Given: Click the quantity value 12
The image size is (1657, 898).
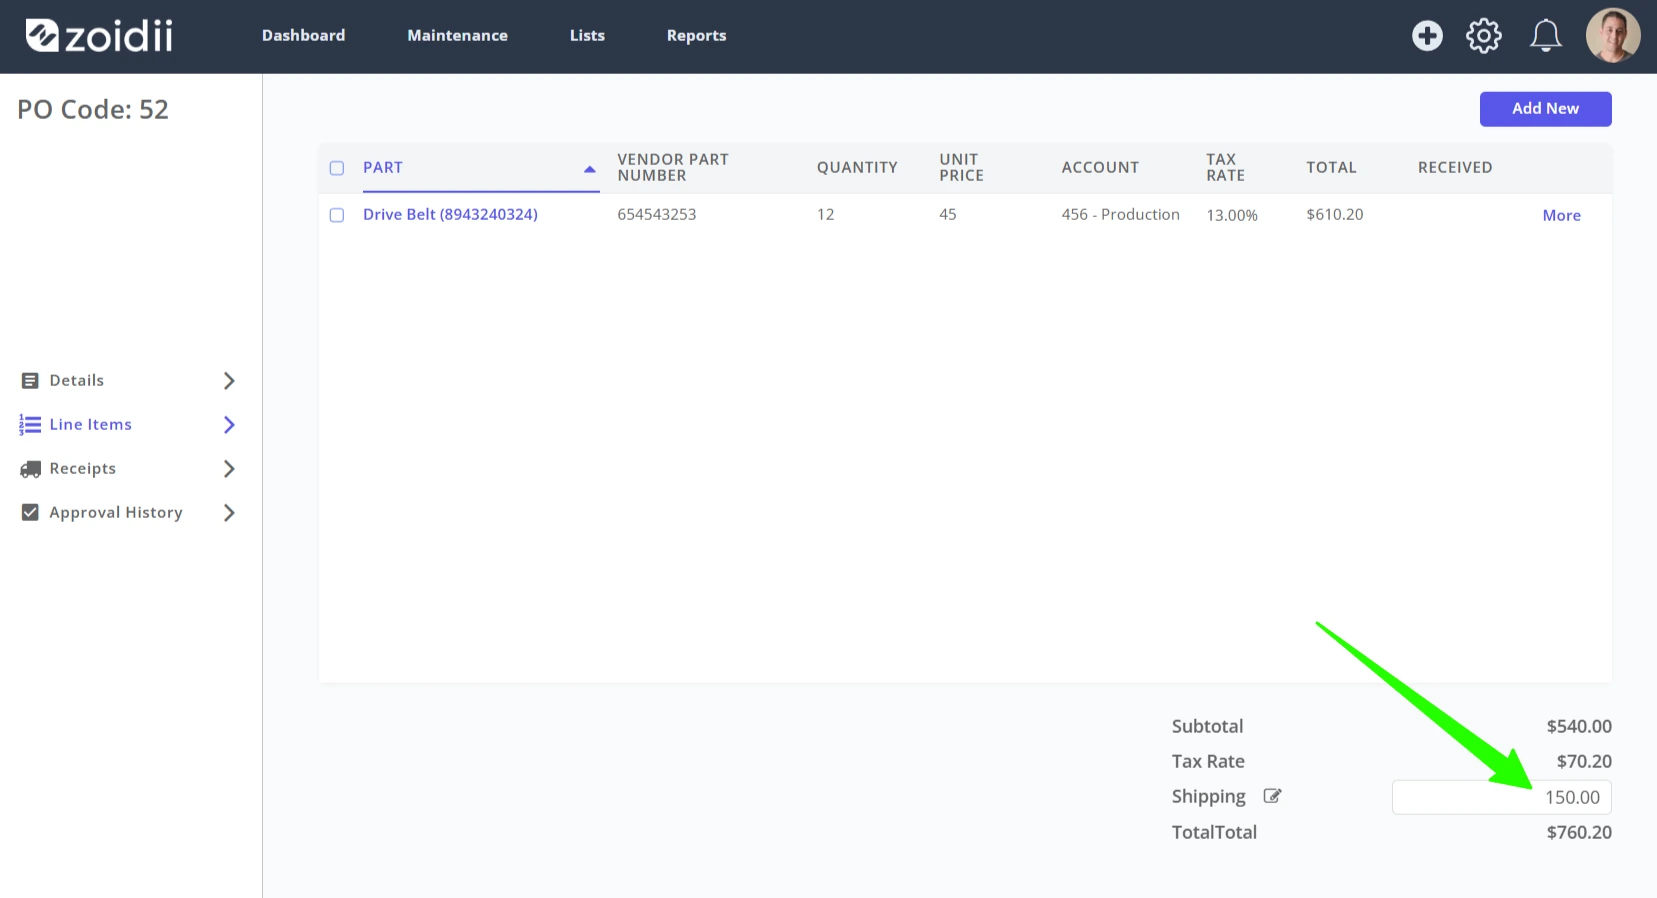Looking at the screenshot, I should tap(826, 214).
